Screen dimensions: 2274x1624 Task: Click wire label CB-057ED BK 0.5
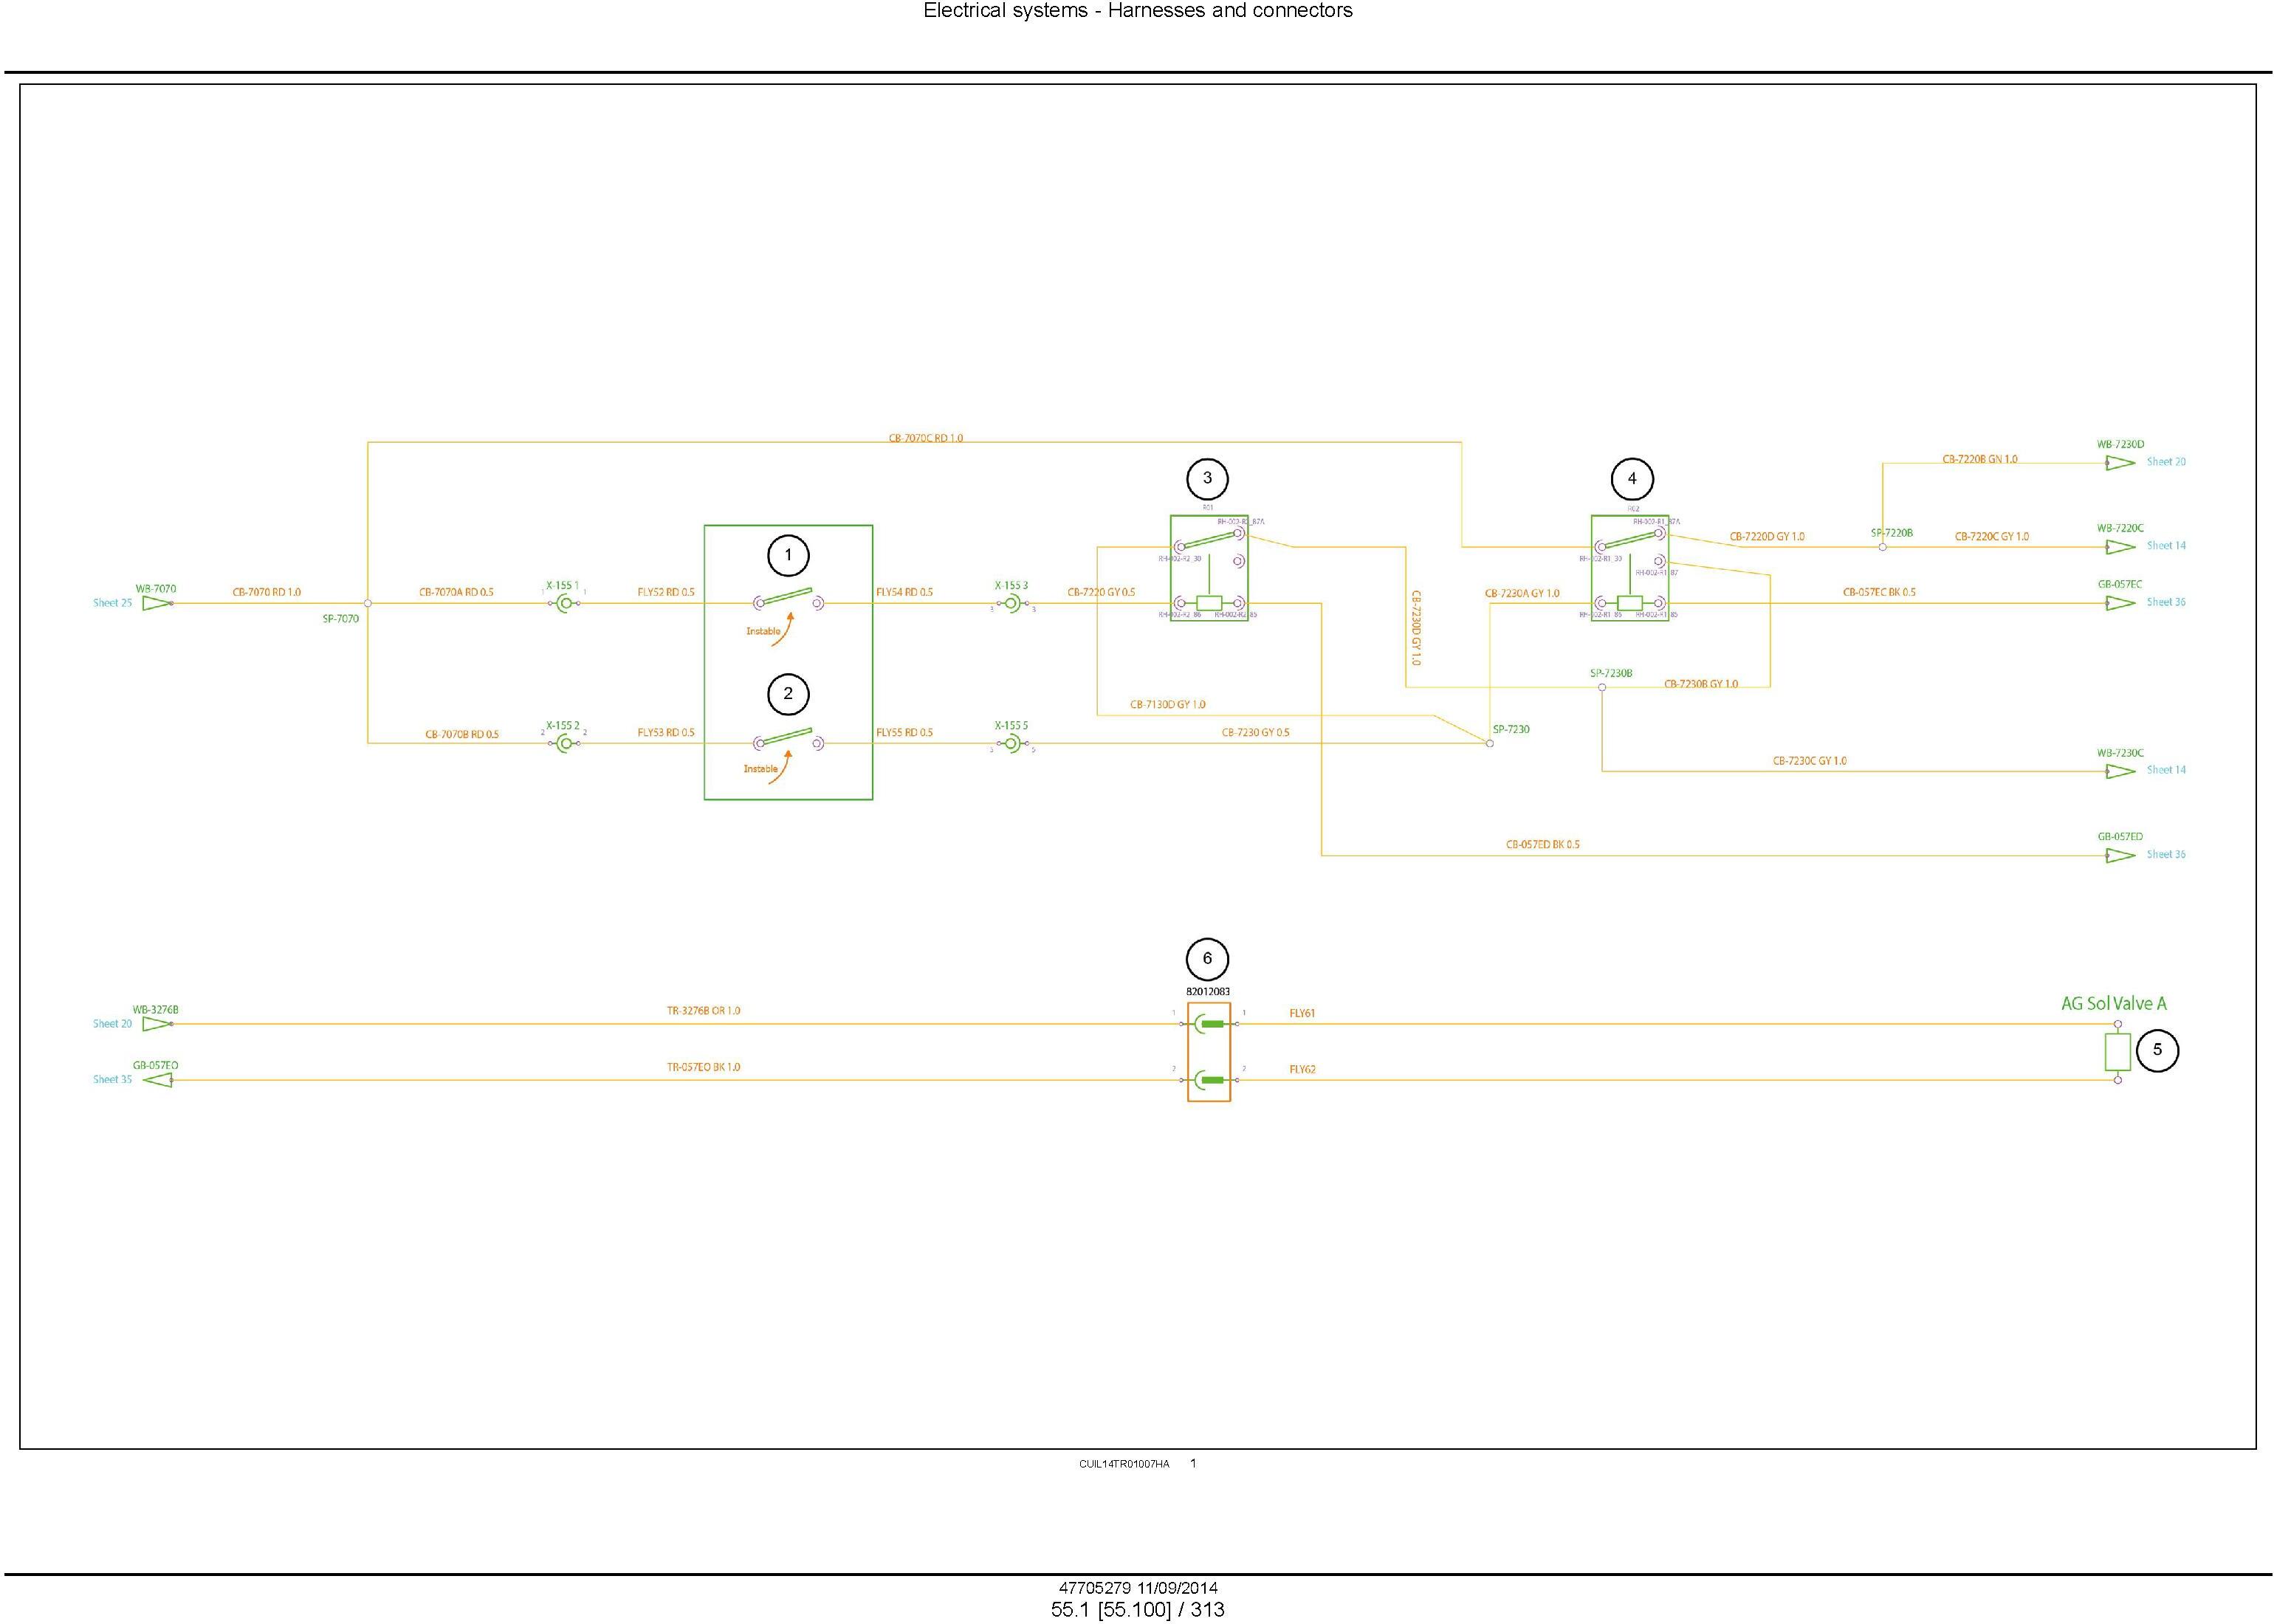(x=1543, y=845)
